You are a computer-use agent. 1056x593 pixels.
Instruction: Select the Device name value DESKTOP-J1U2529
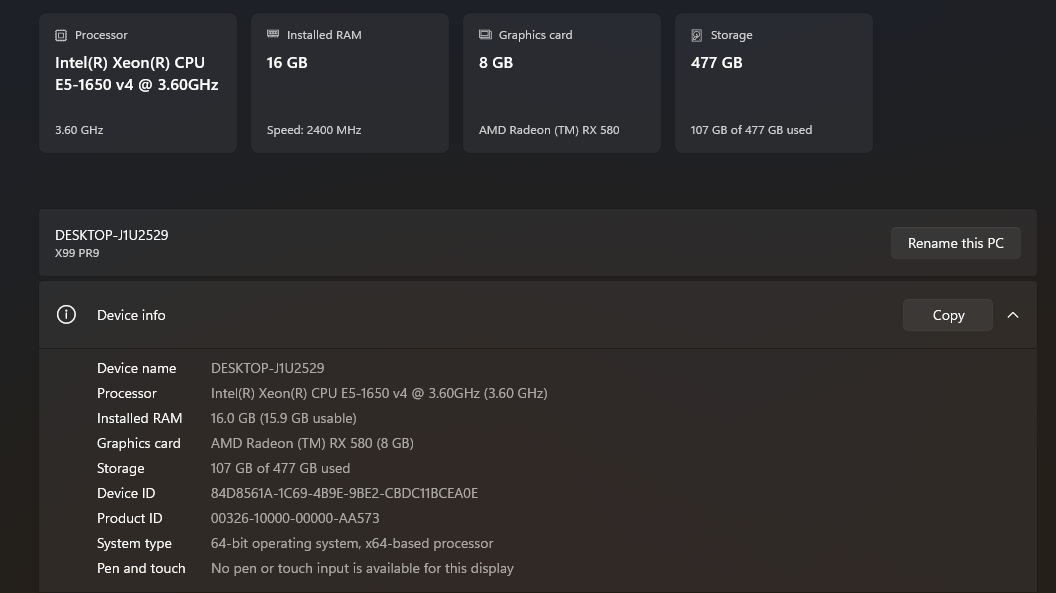267,368
